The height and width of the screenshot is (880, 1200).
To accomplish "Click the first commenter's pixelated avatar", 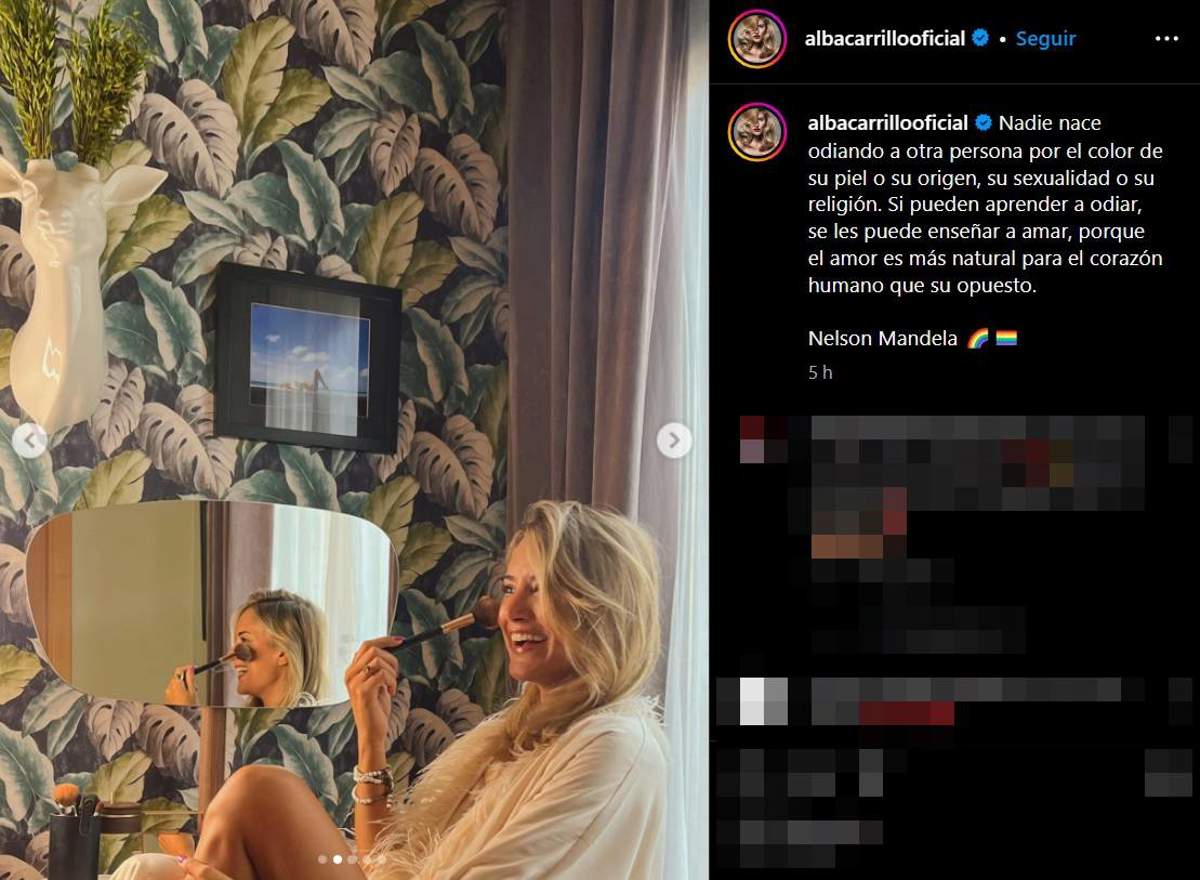I will (x=752, y=440).
